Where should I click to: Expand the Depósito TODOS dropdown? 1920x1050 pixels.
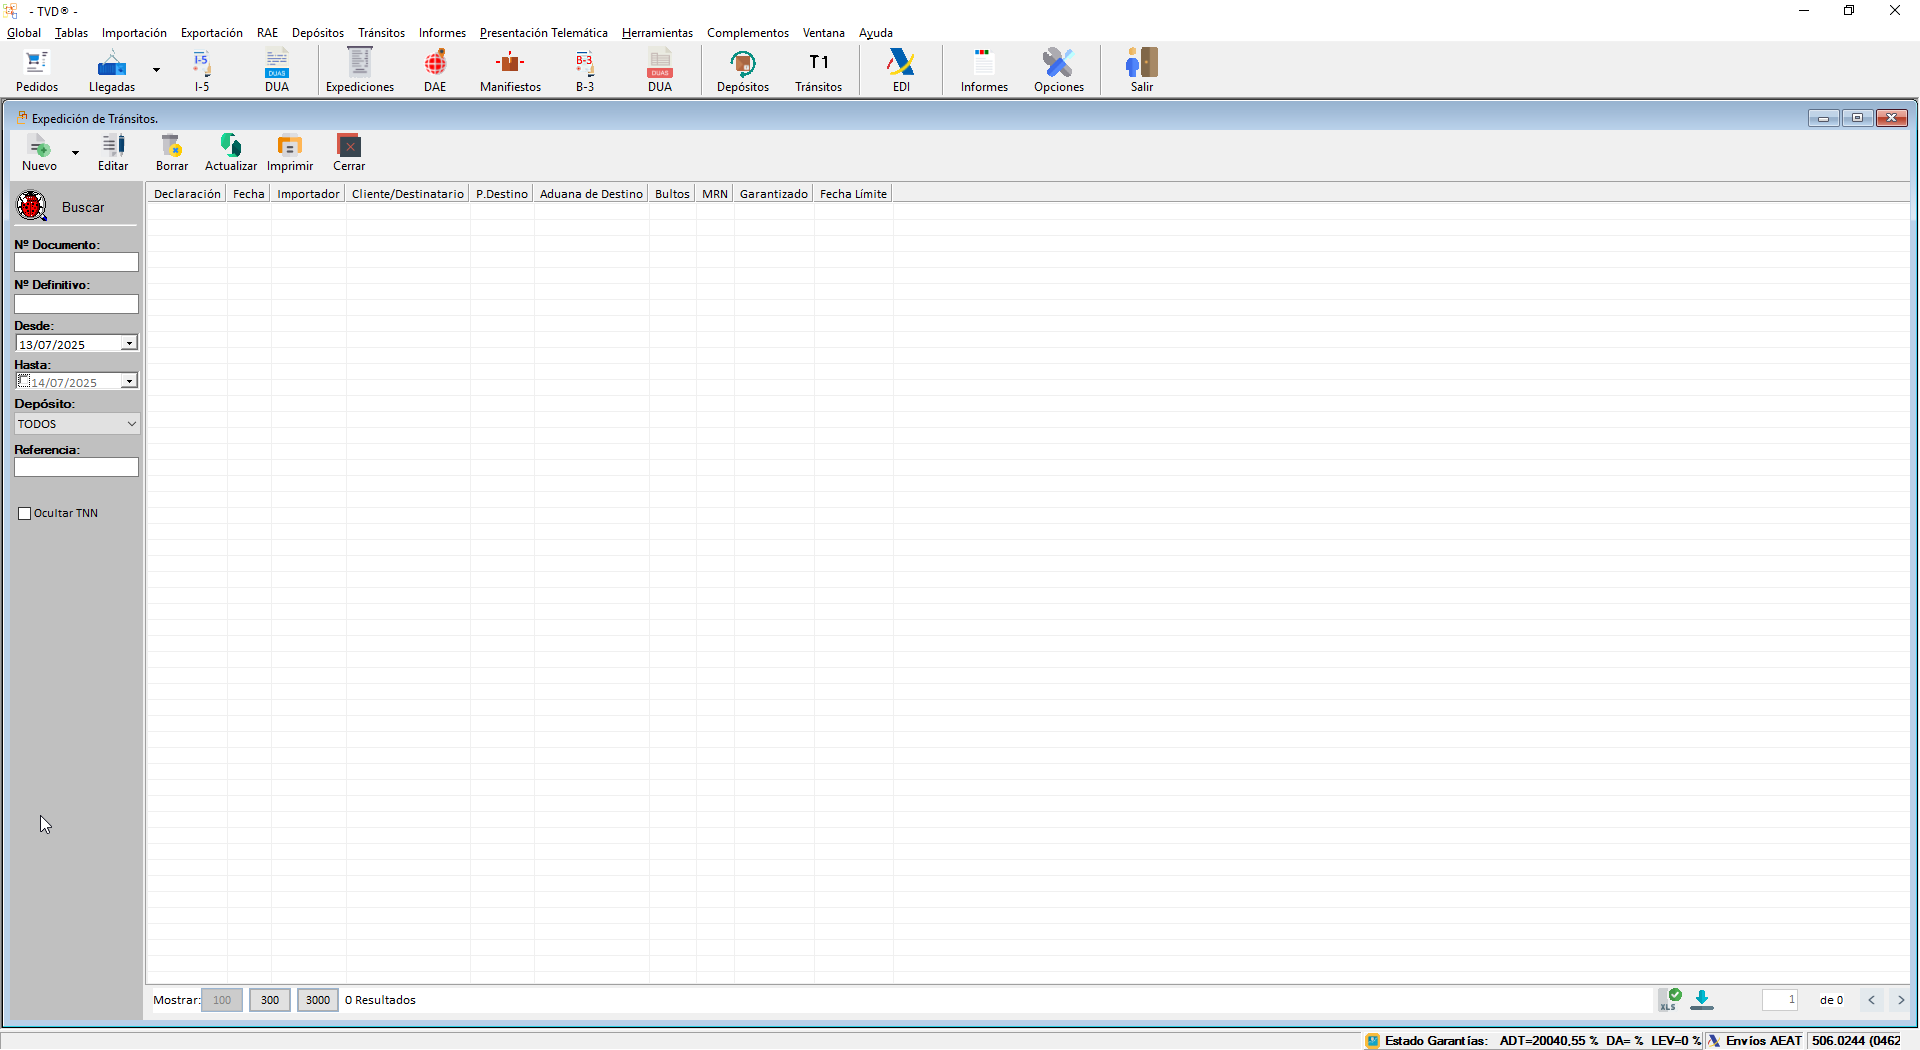pos(131,424)
